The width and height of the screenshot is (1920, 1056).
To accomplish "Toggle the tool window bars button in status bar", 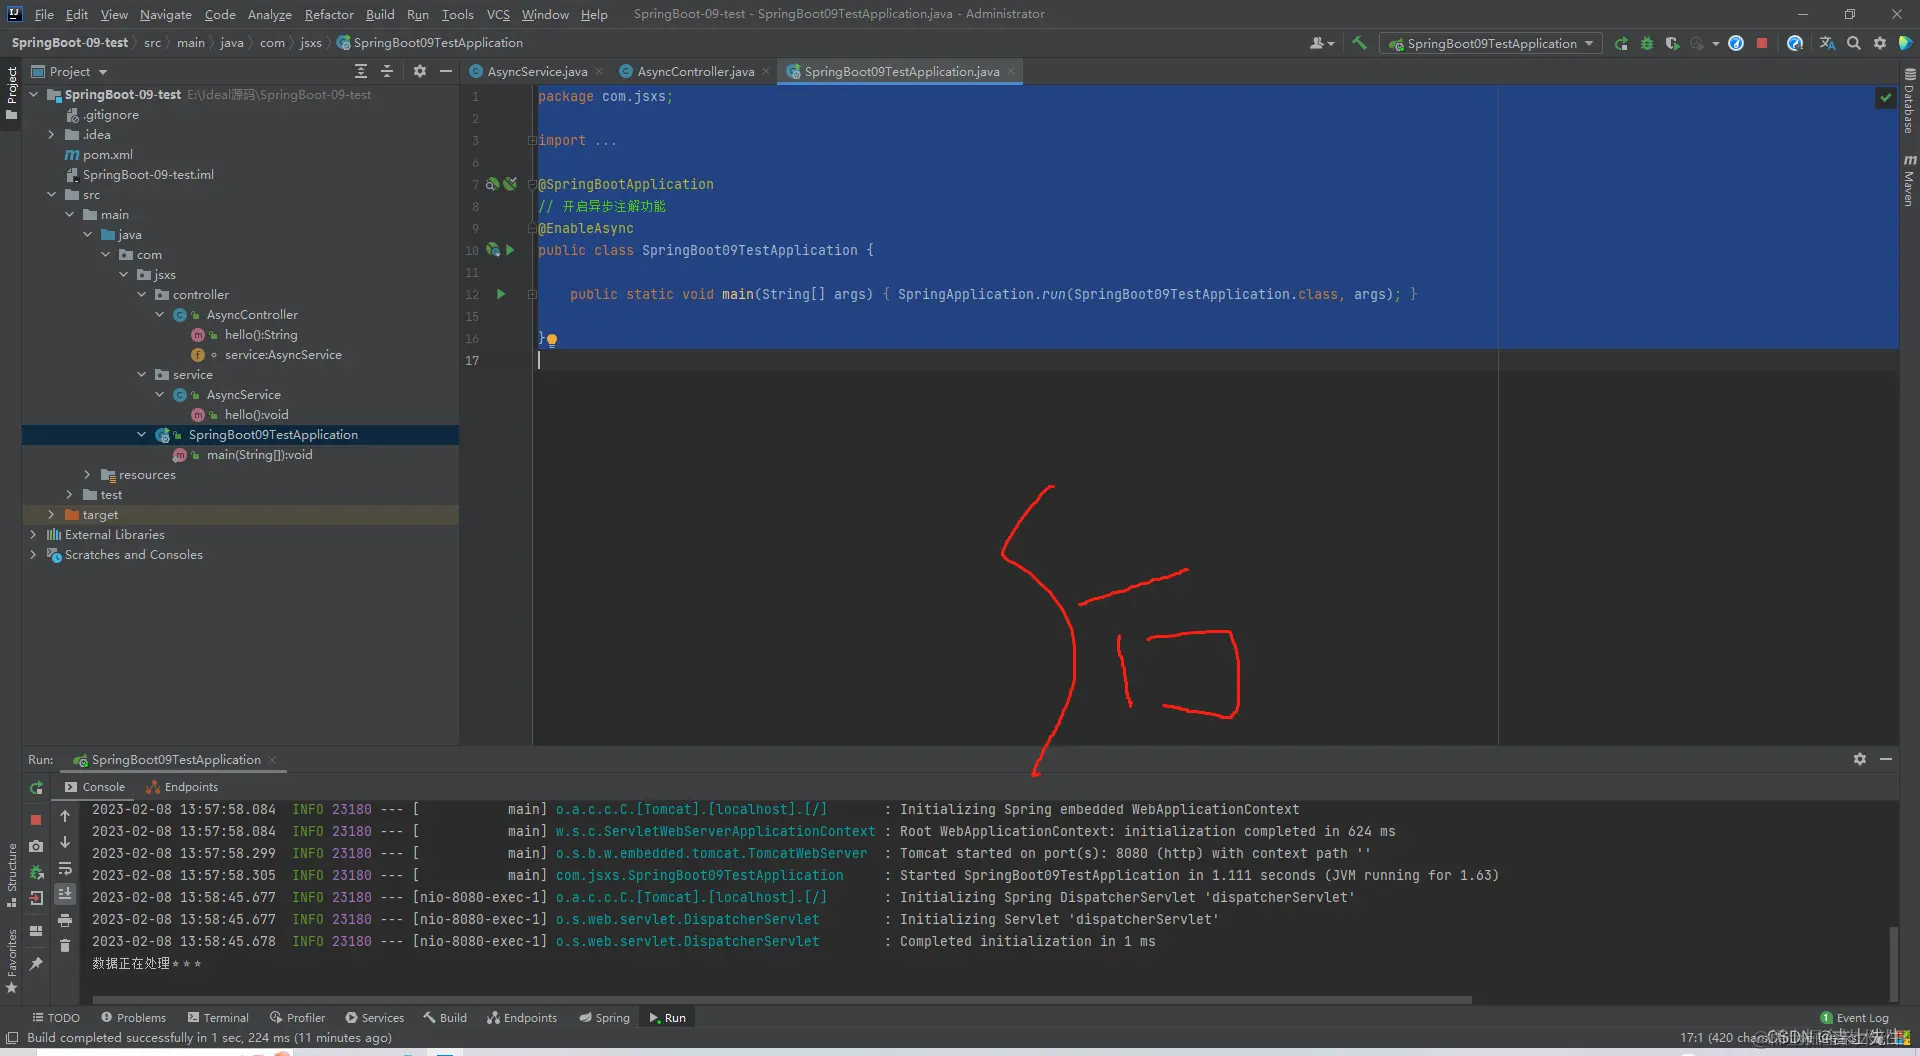I will (12, 1038).
